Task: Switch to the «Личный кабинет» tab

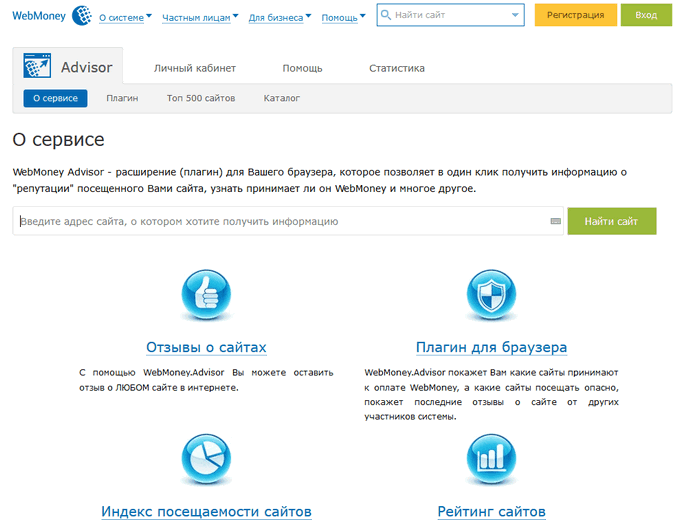Action: click(x=195, y=68)
